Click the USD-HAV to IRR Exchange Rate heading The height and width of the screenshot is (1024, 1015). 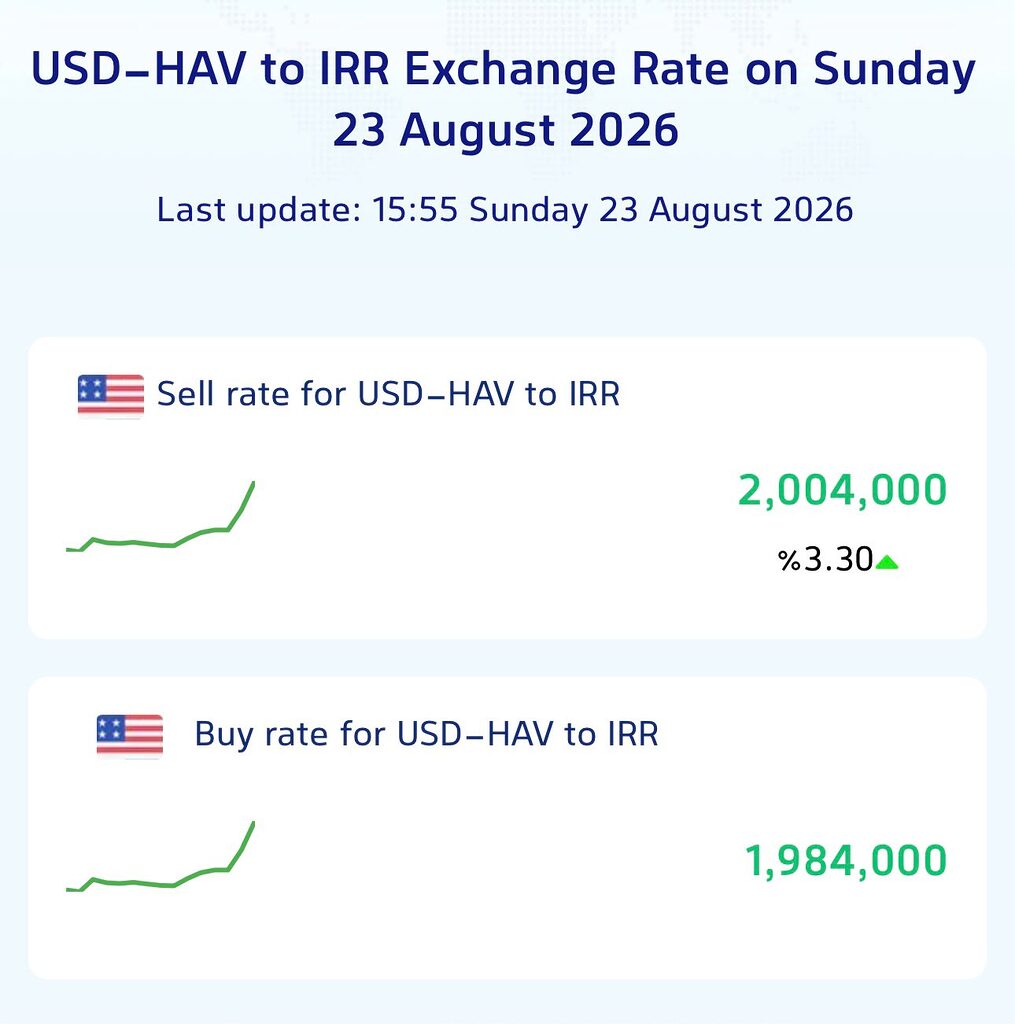[503, 69]
